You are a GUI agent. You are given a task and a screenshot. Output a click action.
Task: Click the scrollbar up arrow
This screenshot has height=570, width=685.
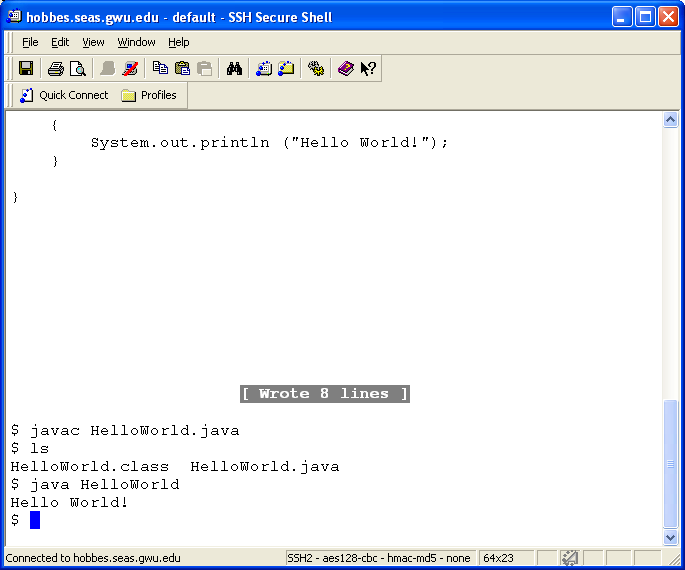(671, 120)
